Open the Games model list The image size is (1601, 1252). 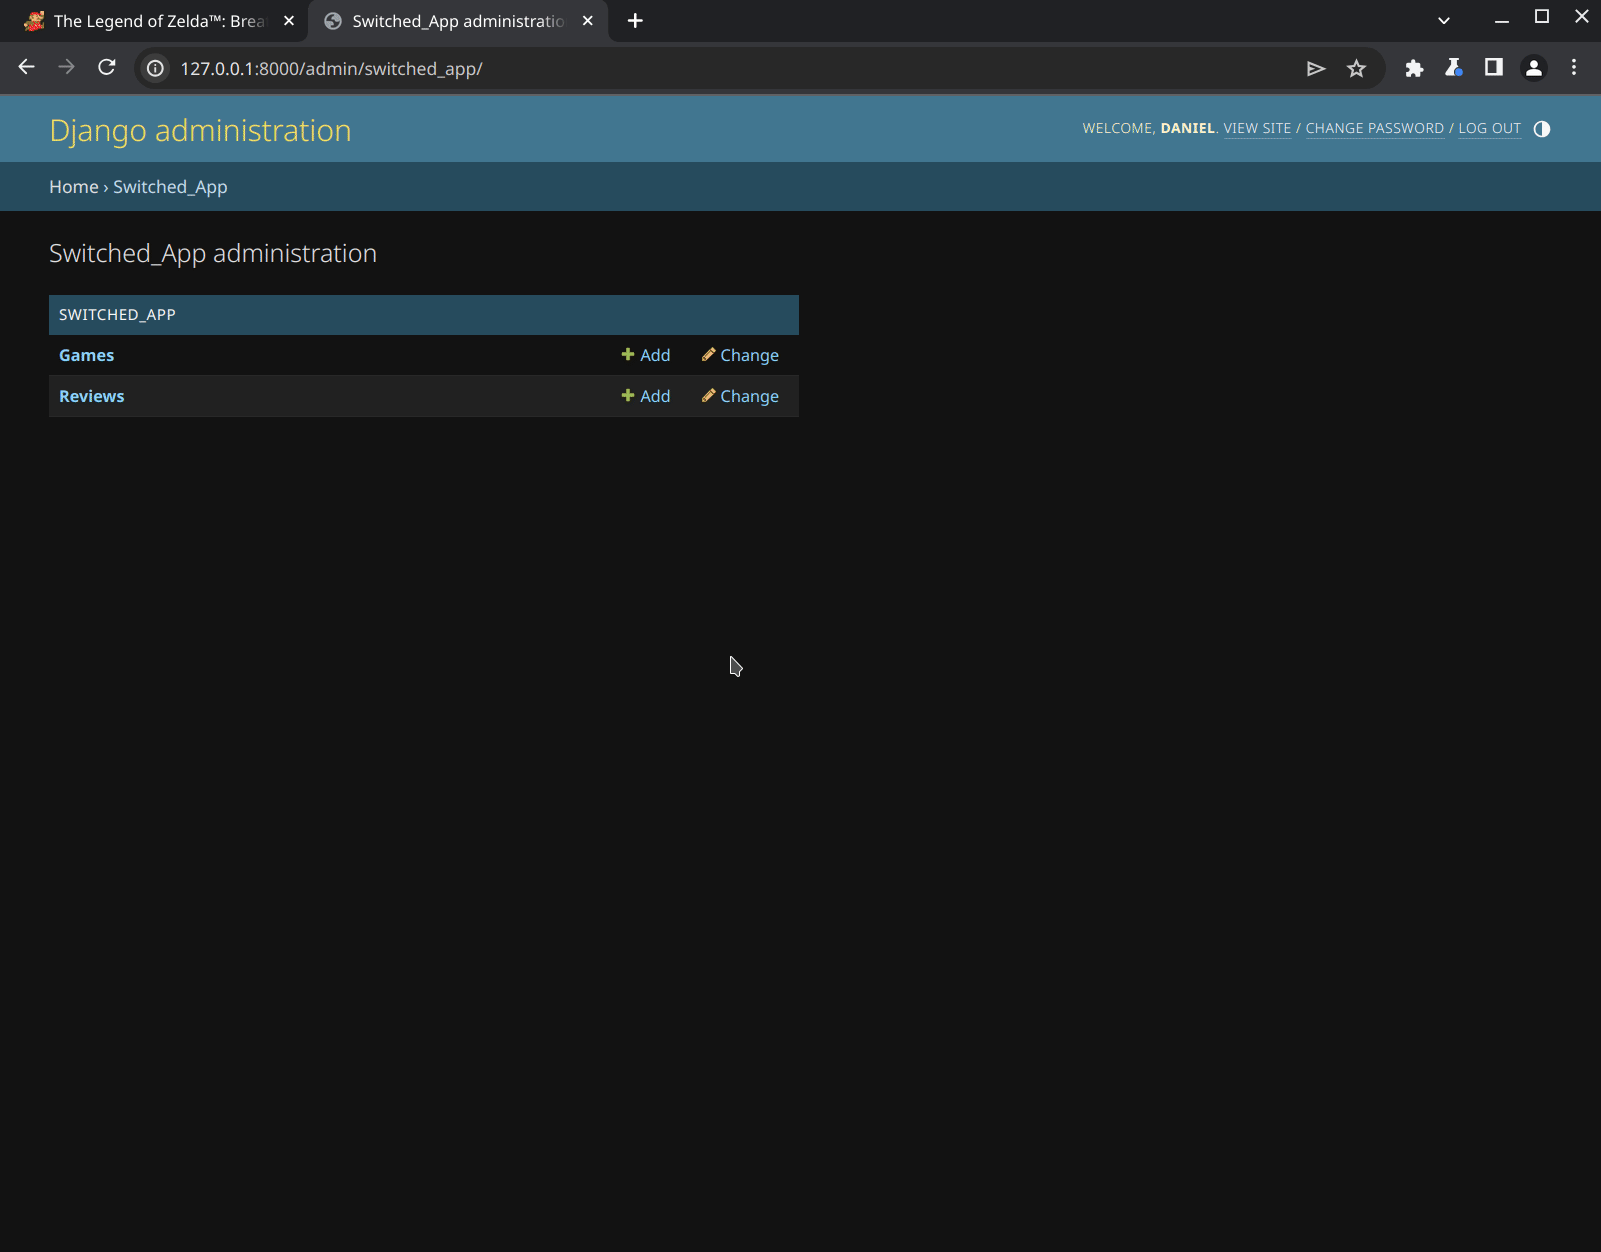[86, 355]
